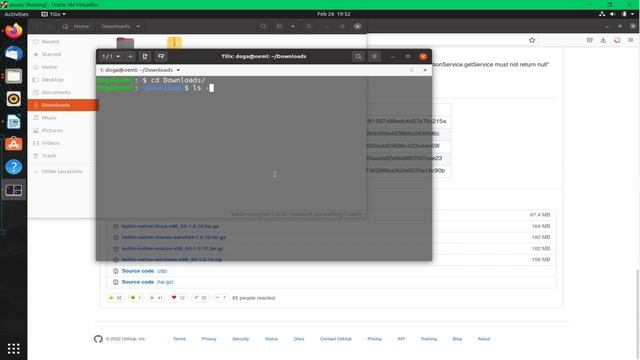Viewport: 640px width, 360px height.
Task: Open the Files app in the dock
Action: click(x=13, y=76)
